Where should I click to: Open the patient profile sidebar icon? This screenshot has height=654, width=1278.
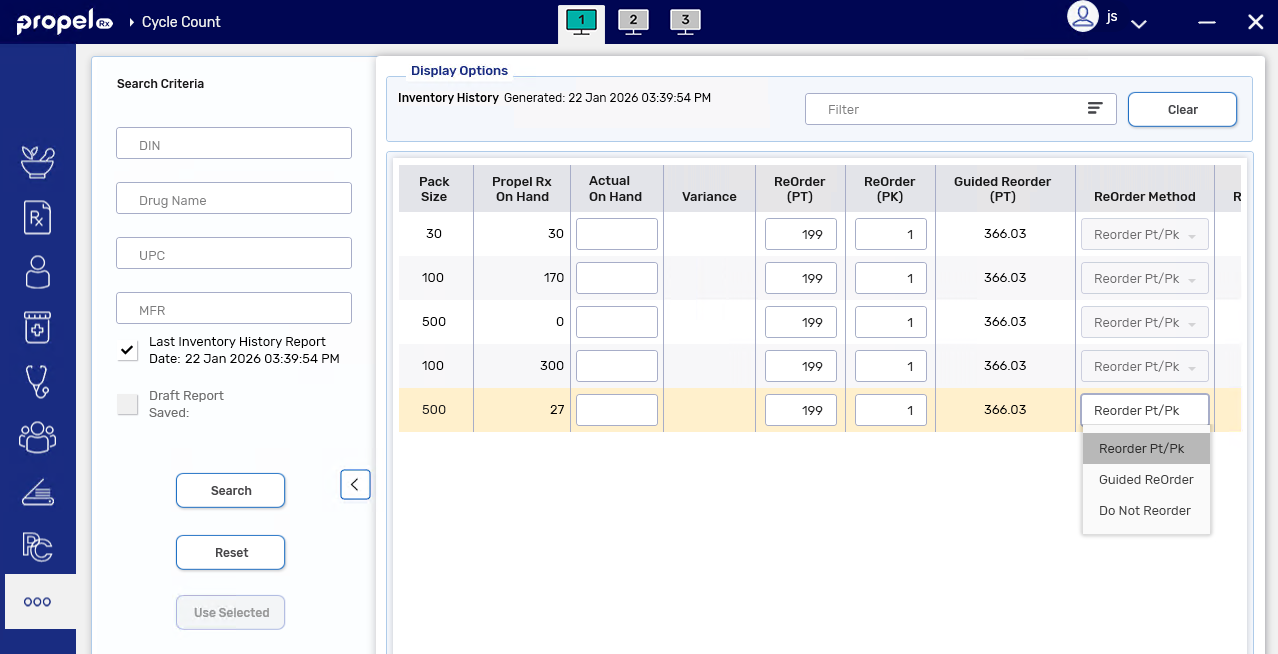pyautogui.click(x=37, y=272)
